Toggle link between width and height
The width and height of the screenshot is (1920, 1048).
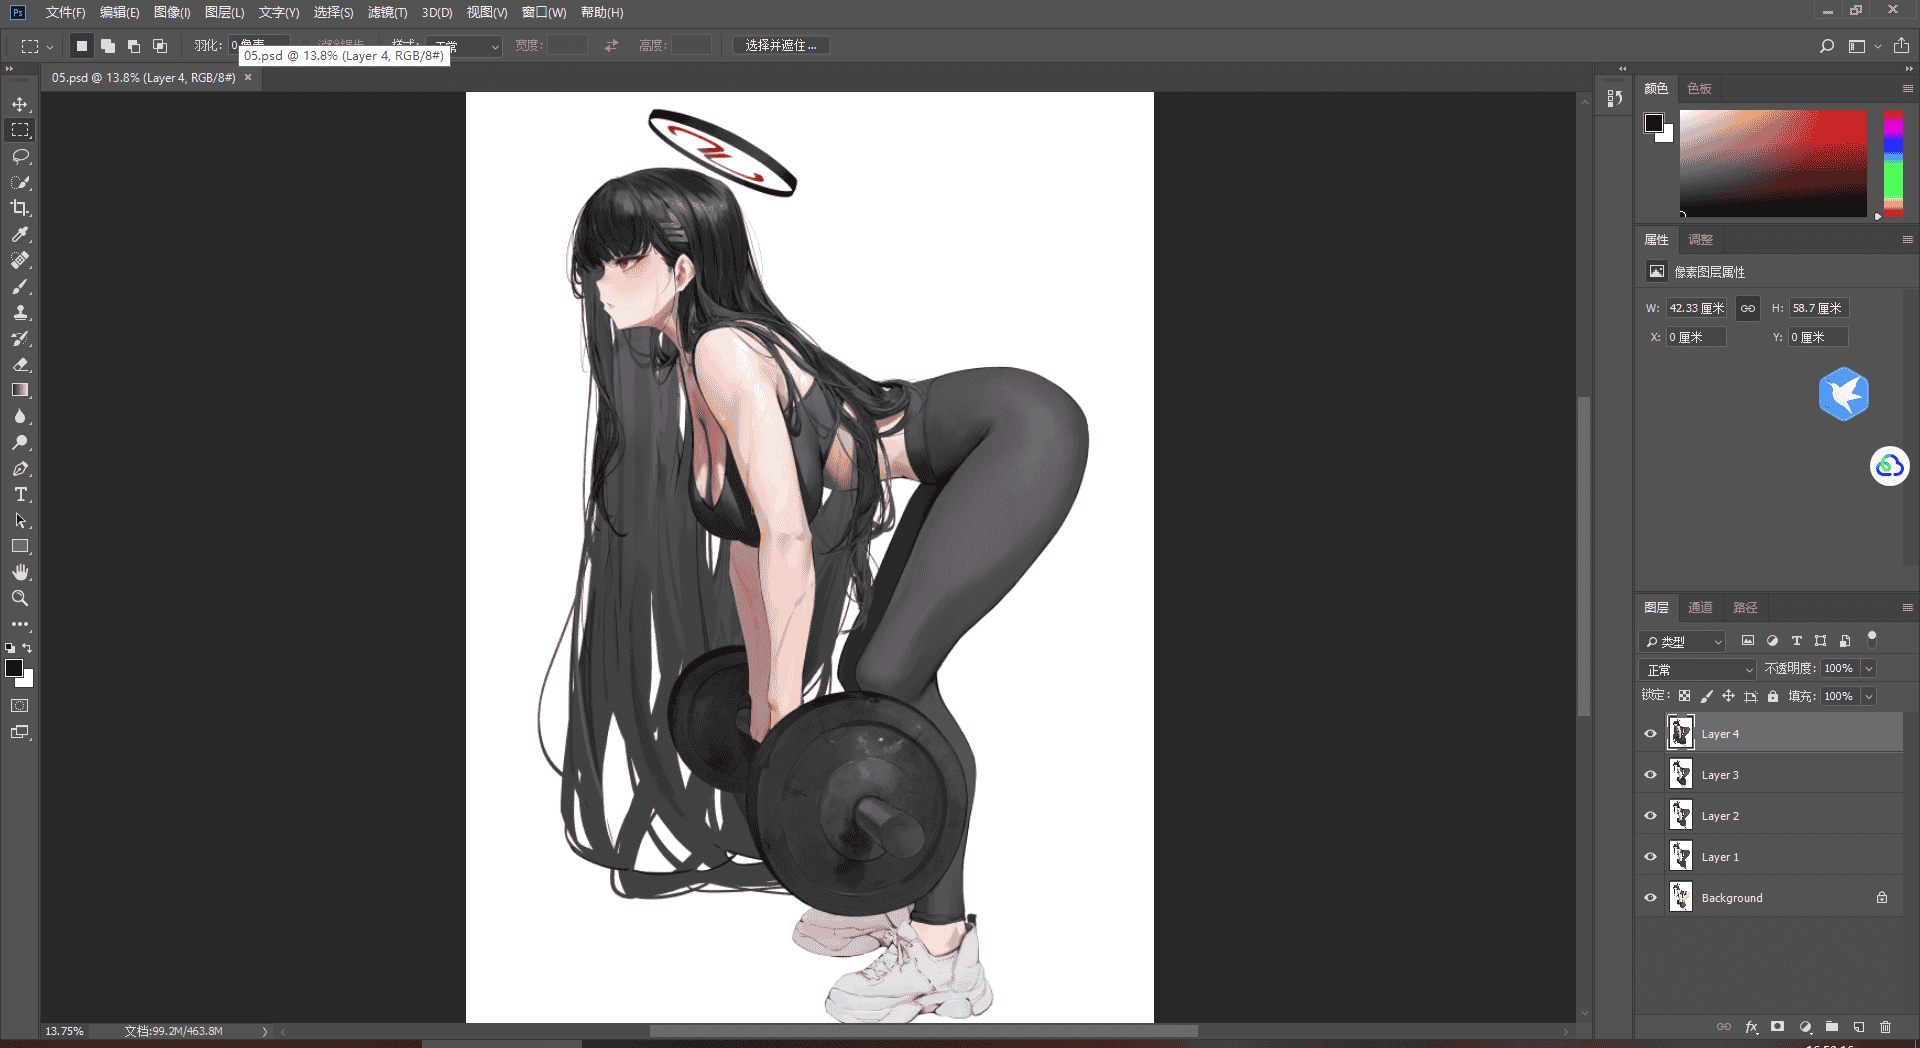pyautogui.click(x=1747, y=308)
